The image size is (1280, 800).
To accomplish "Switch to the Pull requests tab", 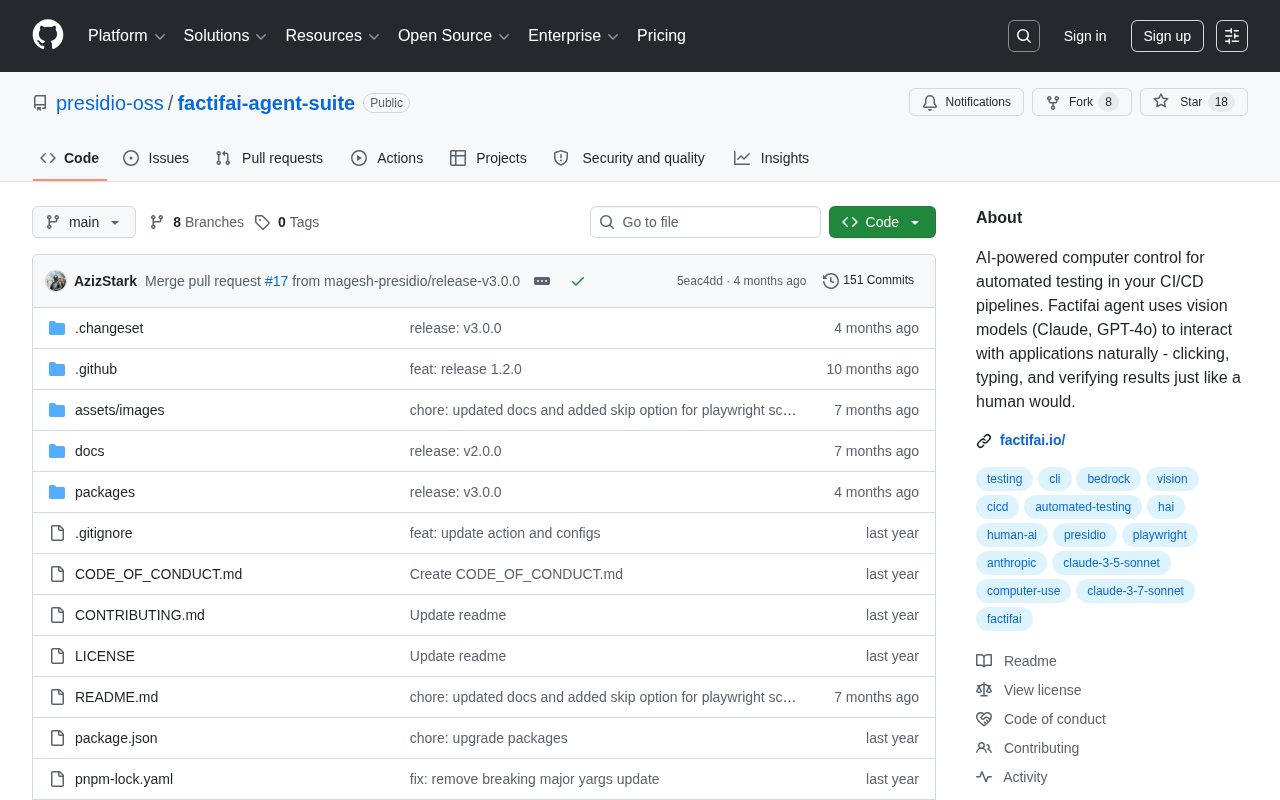I will click(x=269, y=158).
